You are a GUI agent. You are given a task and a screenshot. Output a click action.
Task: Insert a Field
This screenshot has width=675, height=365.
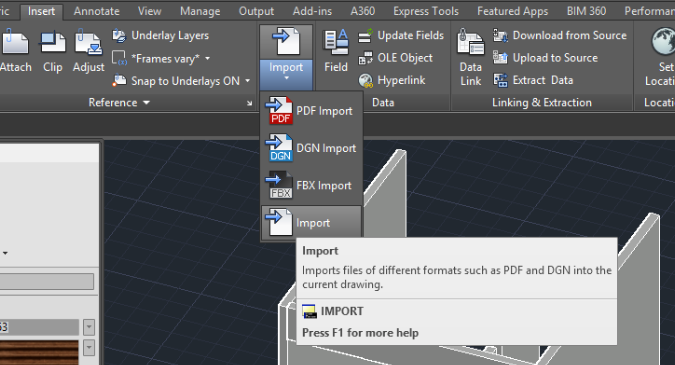[336, 50]
